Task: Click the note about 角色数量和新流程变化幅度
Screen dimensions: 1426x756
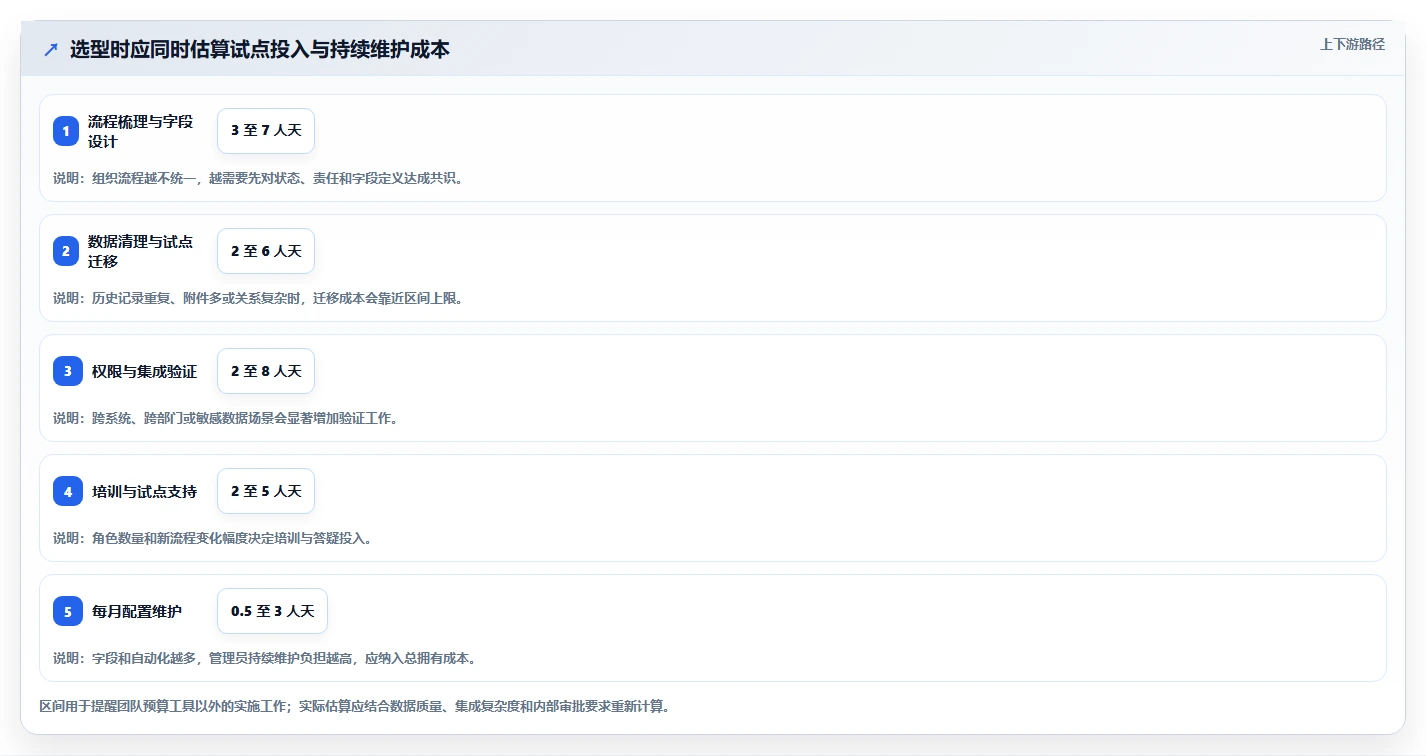Action: pyautogui.click(x=213, y=538)
